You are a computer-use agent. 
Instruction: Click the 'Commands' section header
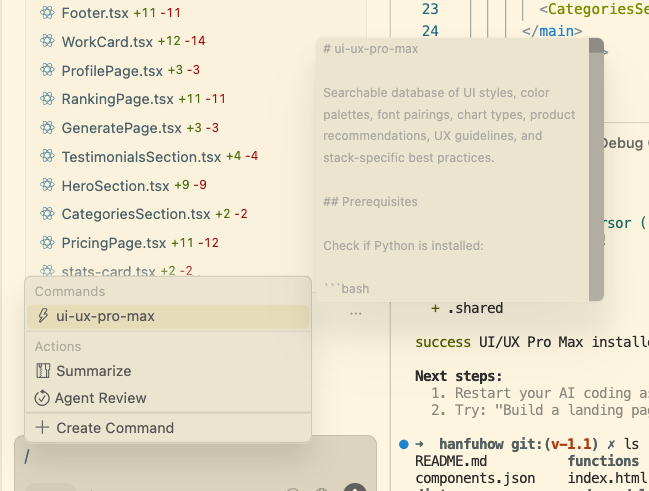(70, 291)
